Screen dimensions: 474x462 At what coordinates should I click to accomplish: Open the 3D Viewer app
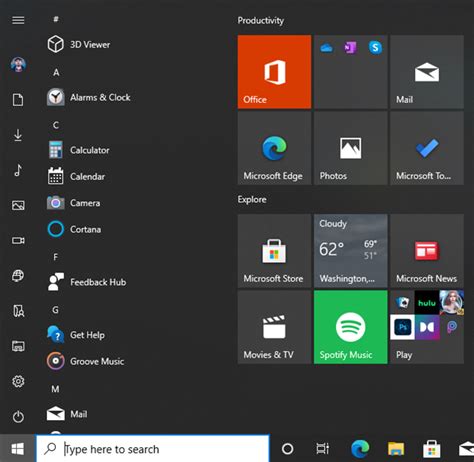tap(79, 44)
